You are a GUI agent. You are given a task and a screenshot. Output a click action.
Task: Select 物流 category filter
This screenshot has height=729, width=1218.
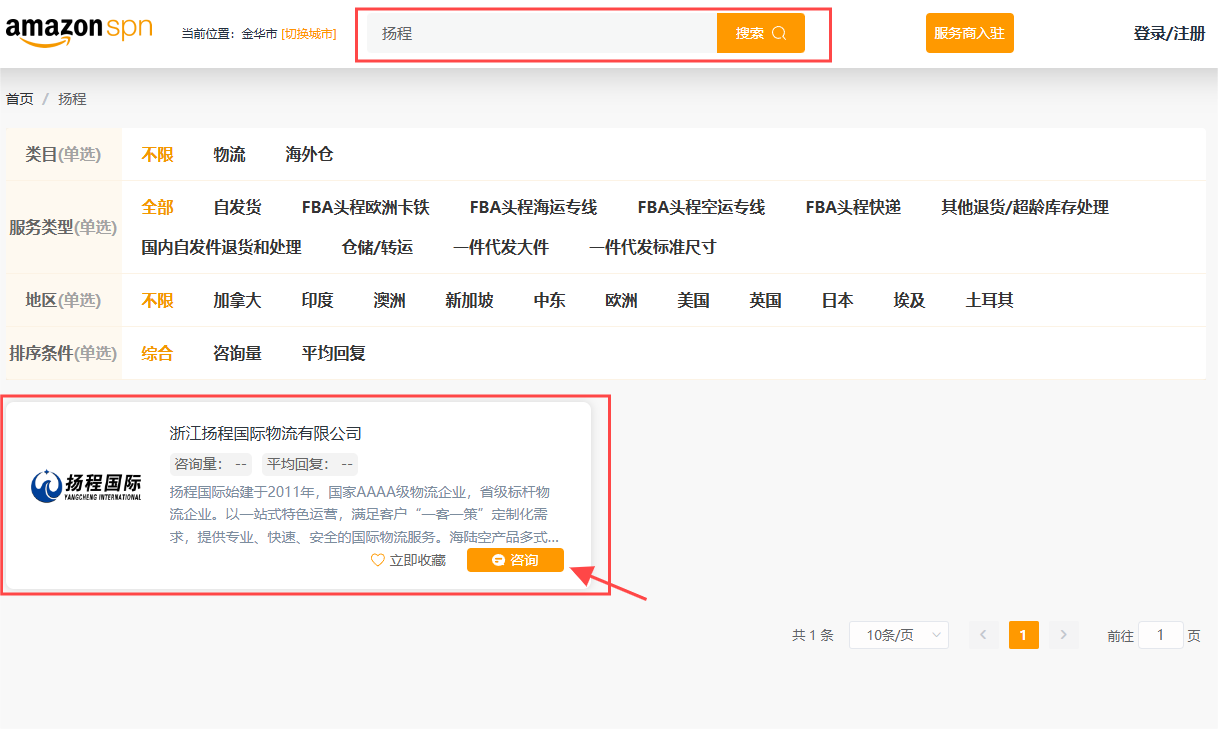[x=229, y=154]
